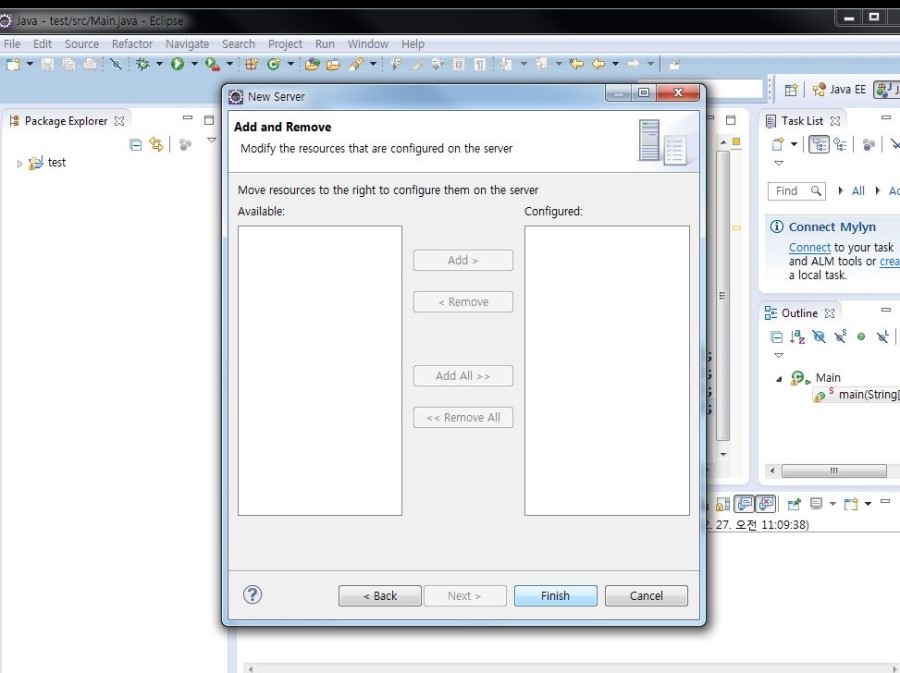Click the Skip All Breakpoints icon
This screenshot has width=900, height=673.
coord(116,64)
